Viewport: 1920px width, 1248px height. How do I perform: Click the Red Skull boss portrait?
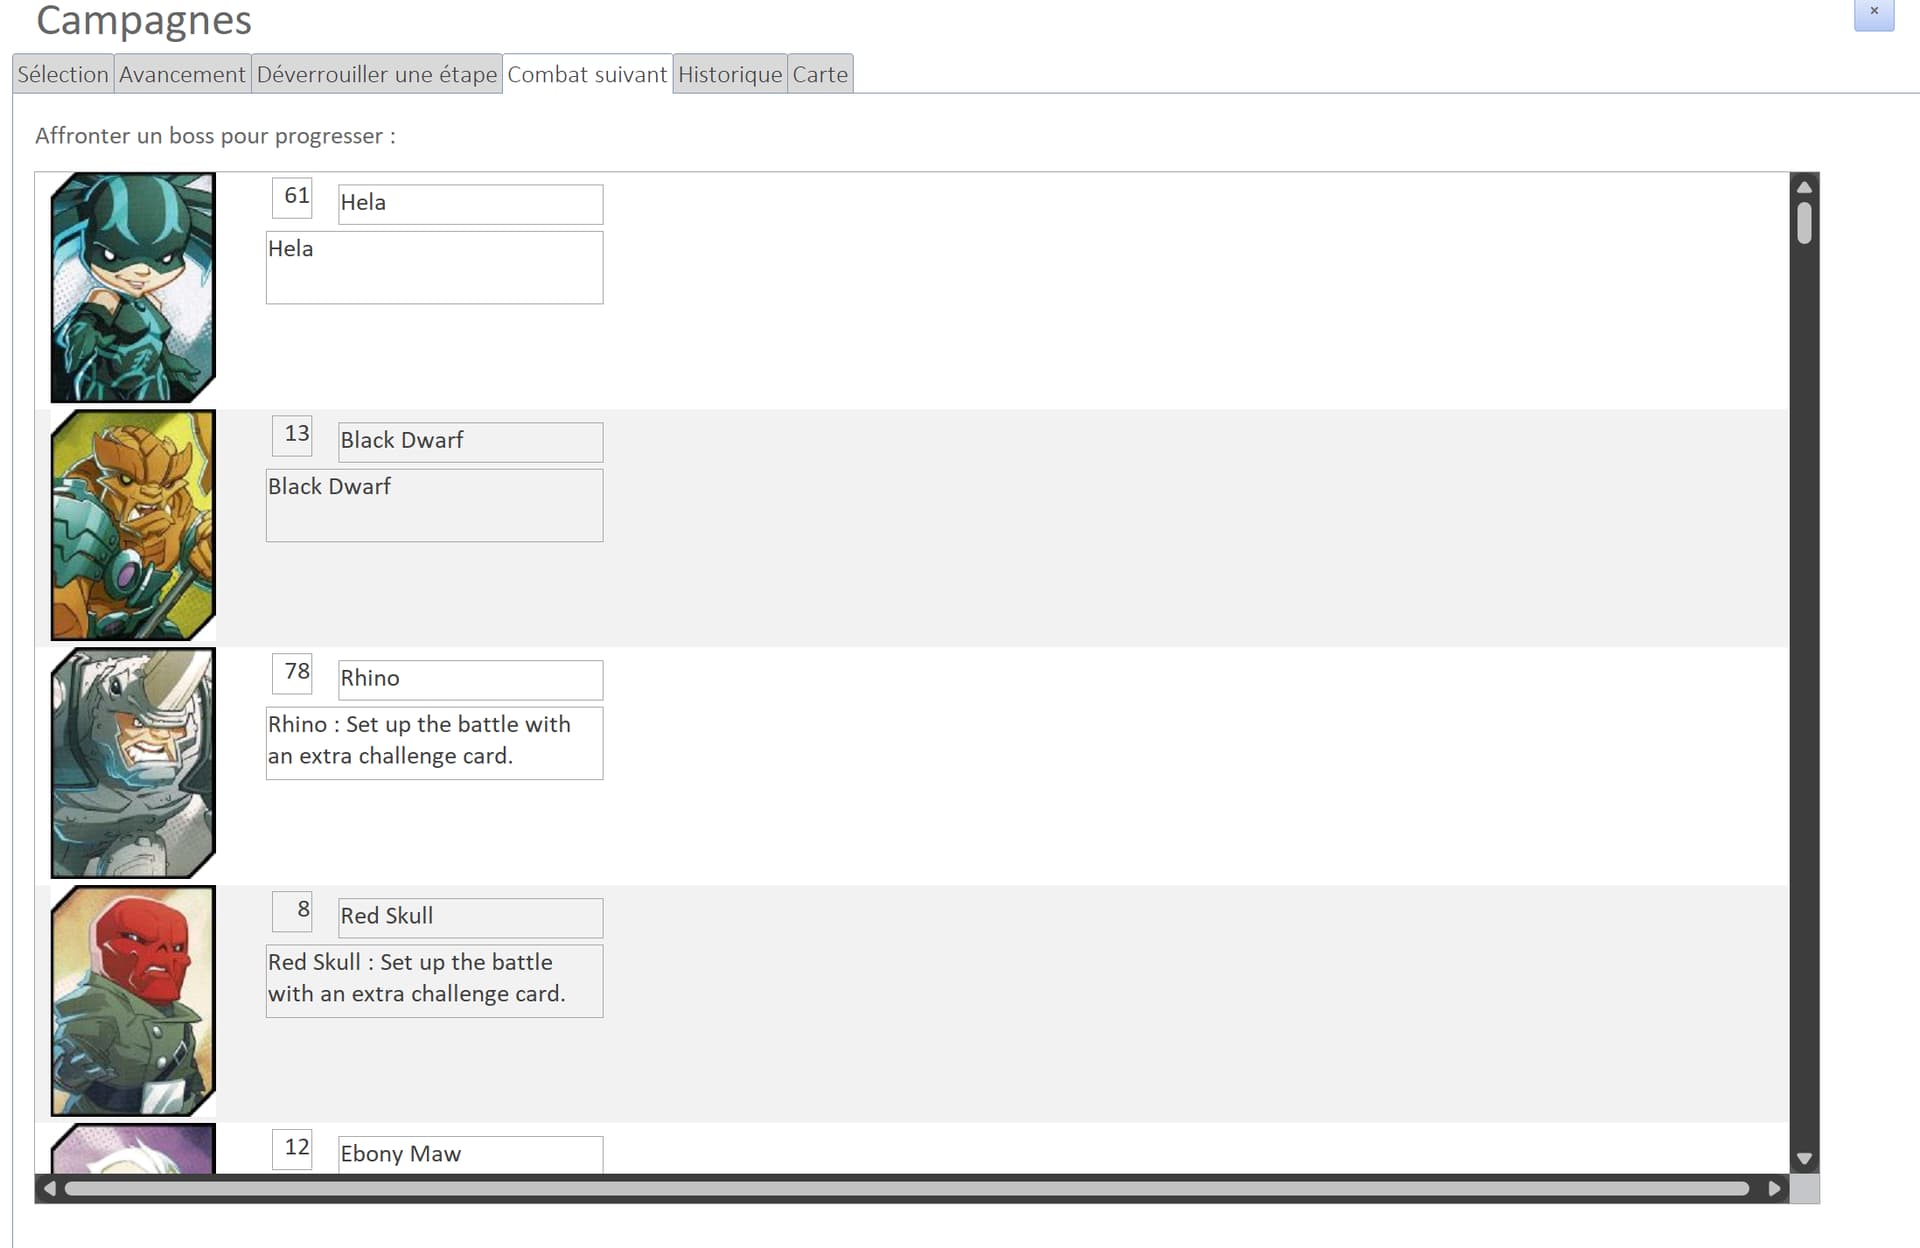133,1002
